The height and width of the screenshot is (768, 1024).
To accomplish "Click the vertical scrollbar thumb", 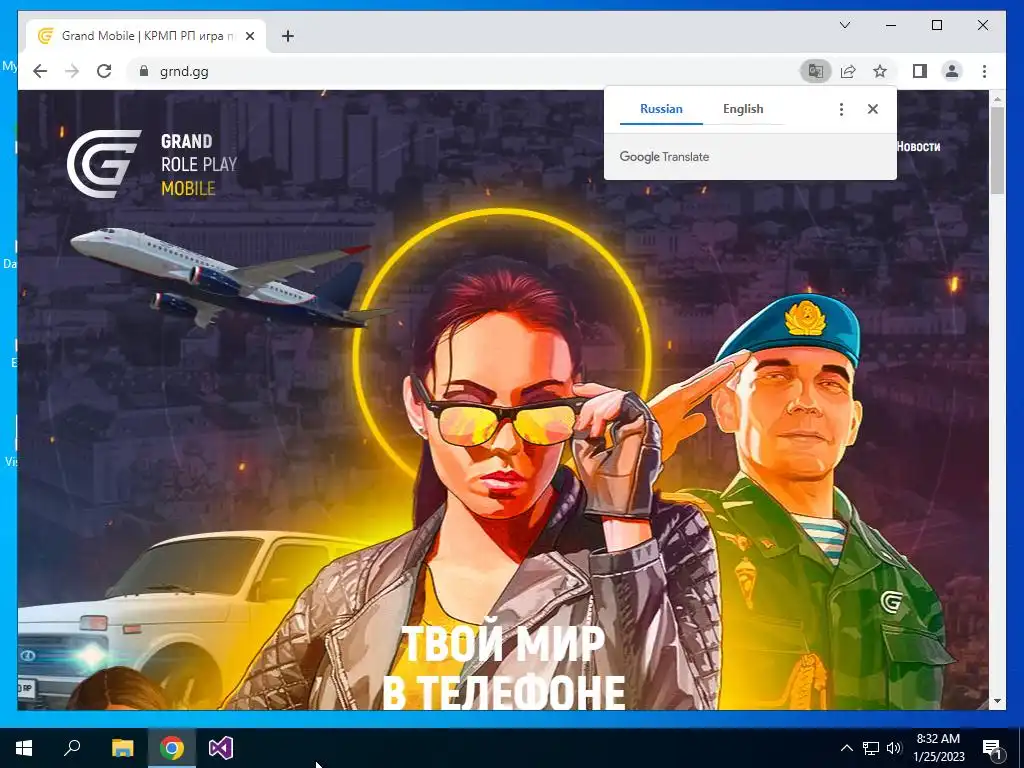I will pos(997,150).
